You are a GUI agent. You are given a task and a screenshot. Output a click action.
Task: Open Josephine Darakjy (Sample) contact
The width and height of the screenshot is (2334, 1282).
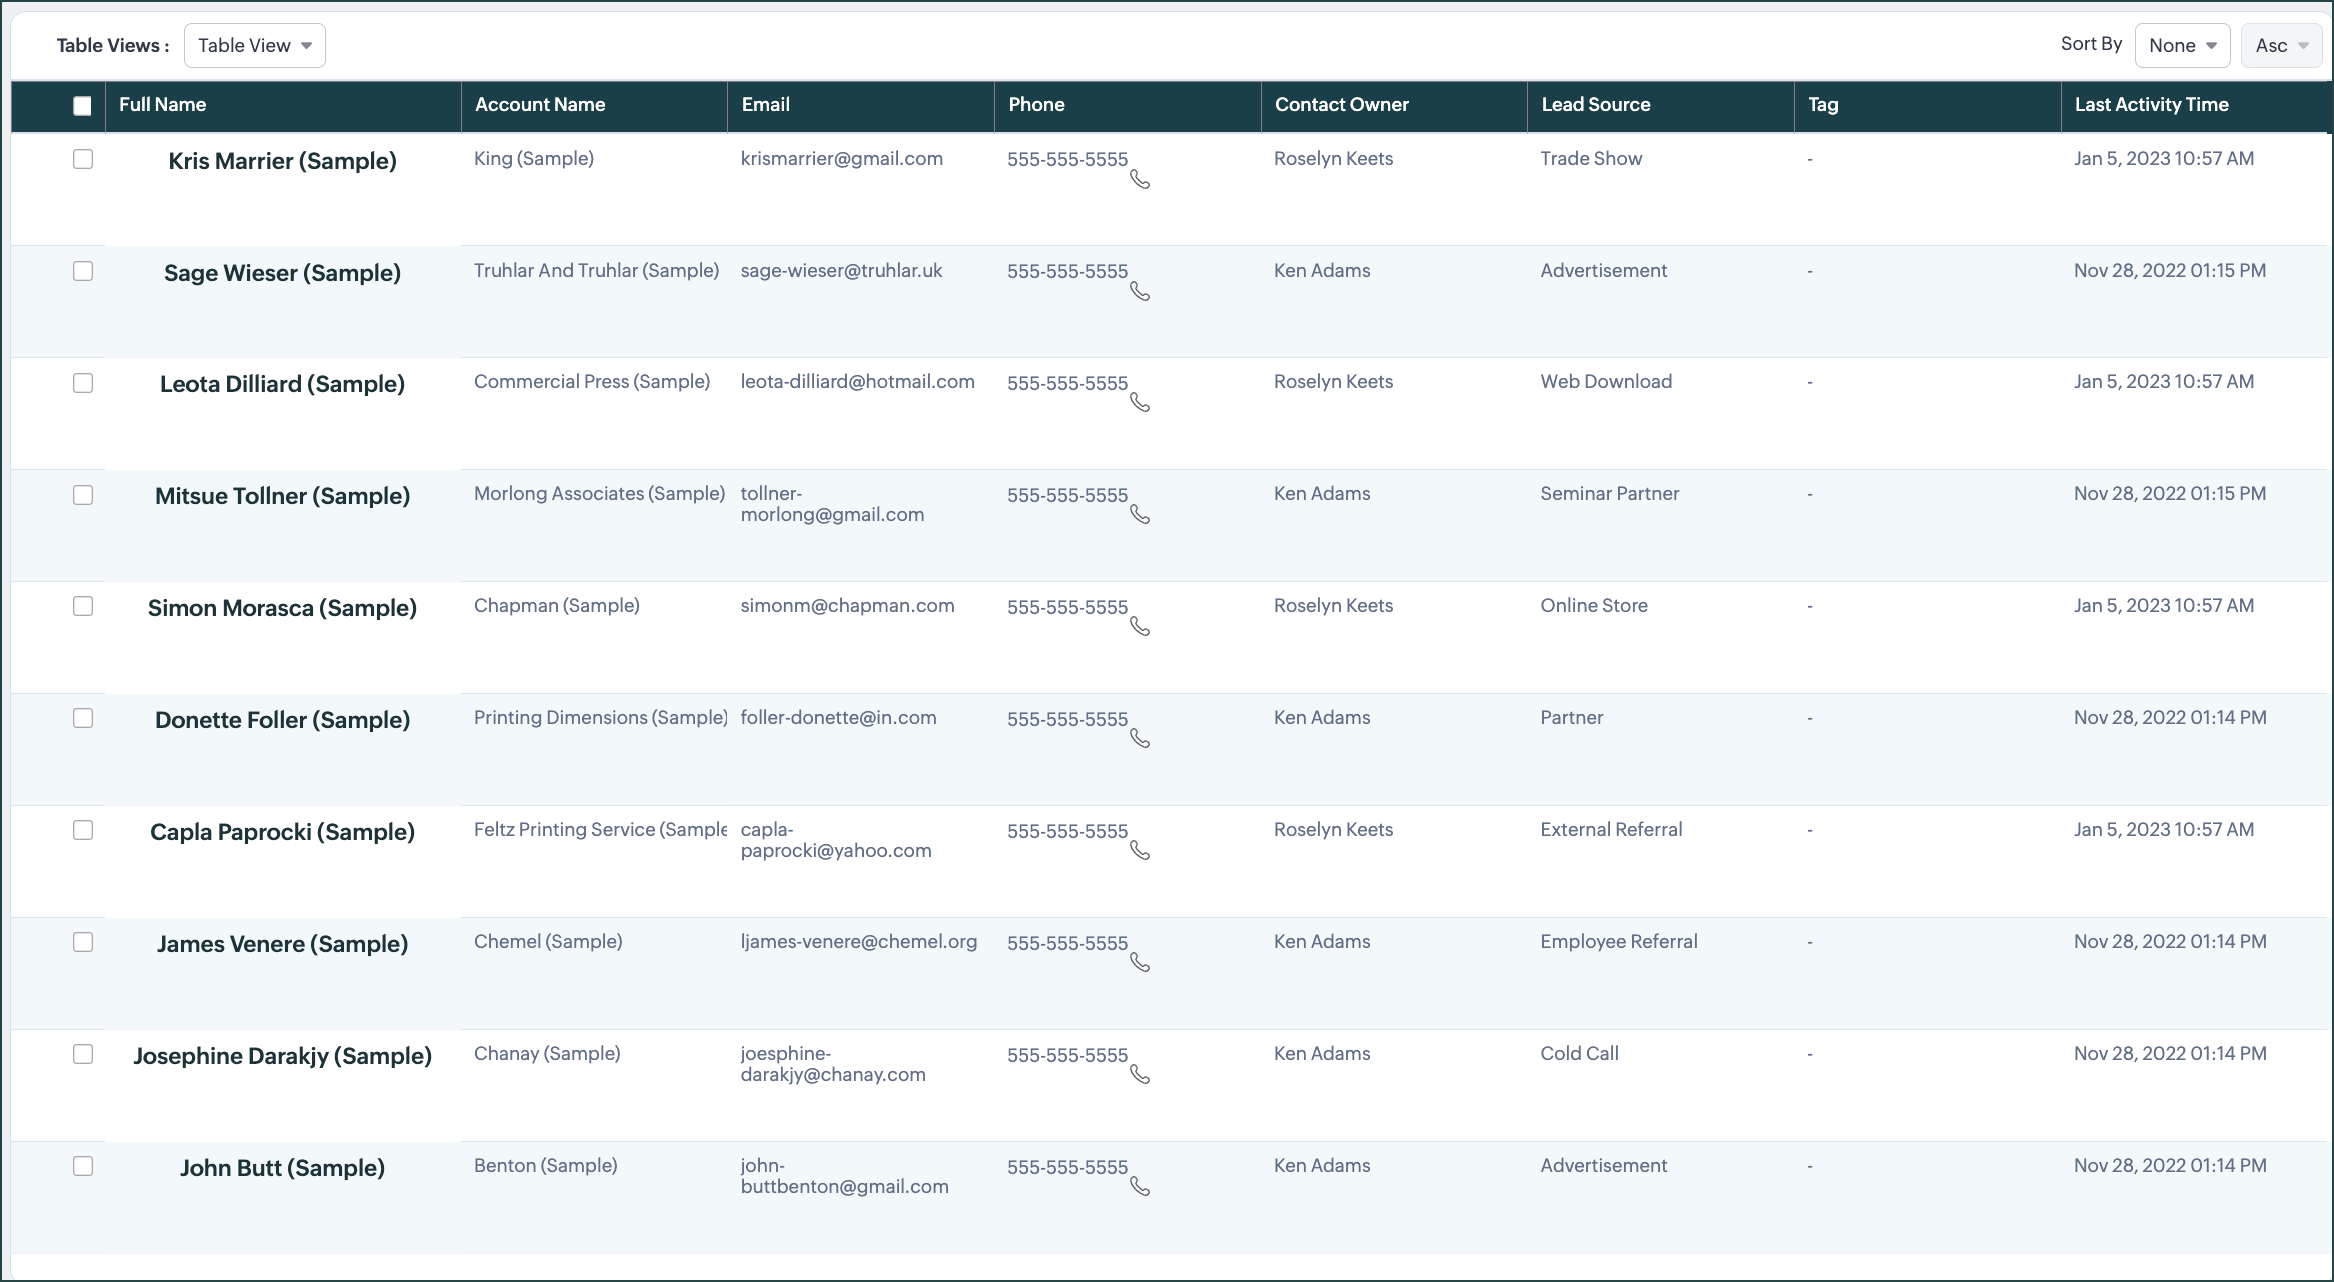point(283,1056)
